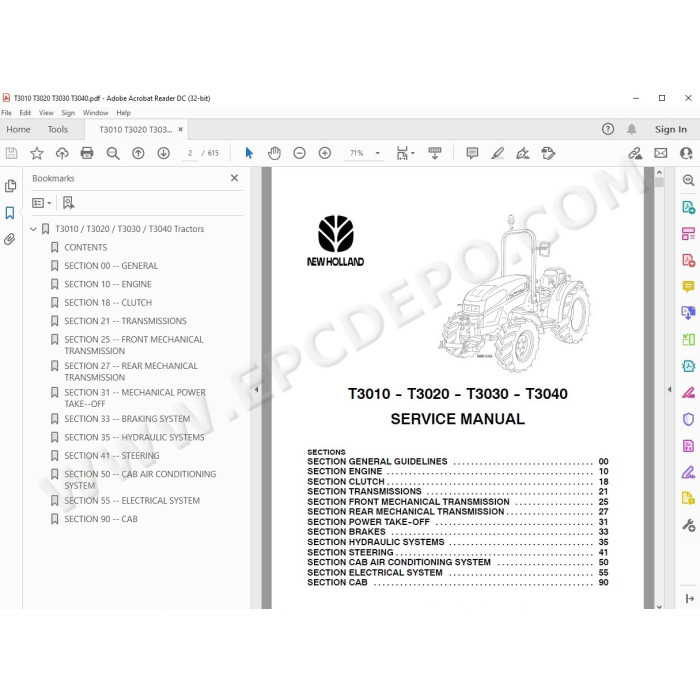Collapse the T3010 / T3020 tractors bookmark tree
The width and height of the screenshot is (700, 700).
[x=33, y=229]
